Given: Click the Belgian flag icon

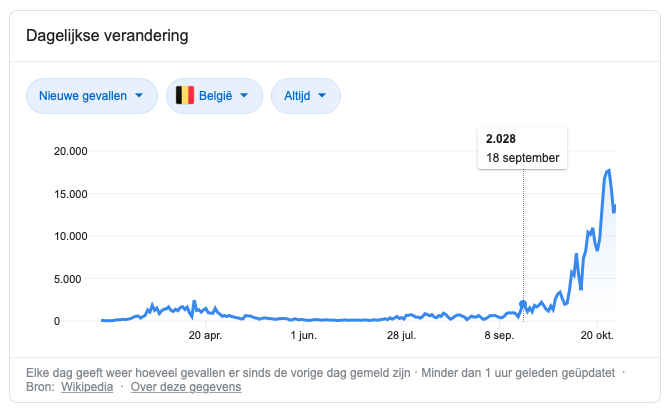Looking at the screenshot, I should 185,96.
